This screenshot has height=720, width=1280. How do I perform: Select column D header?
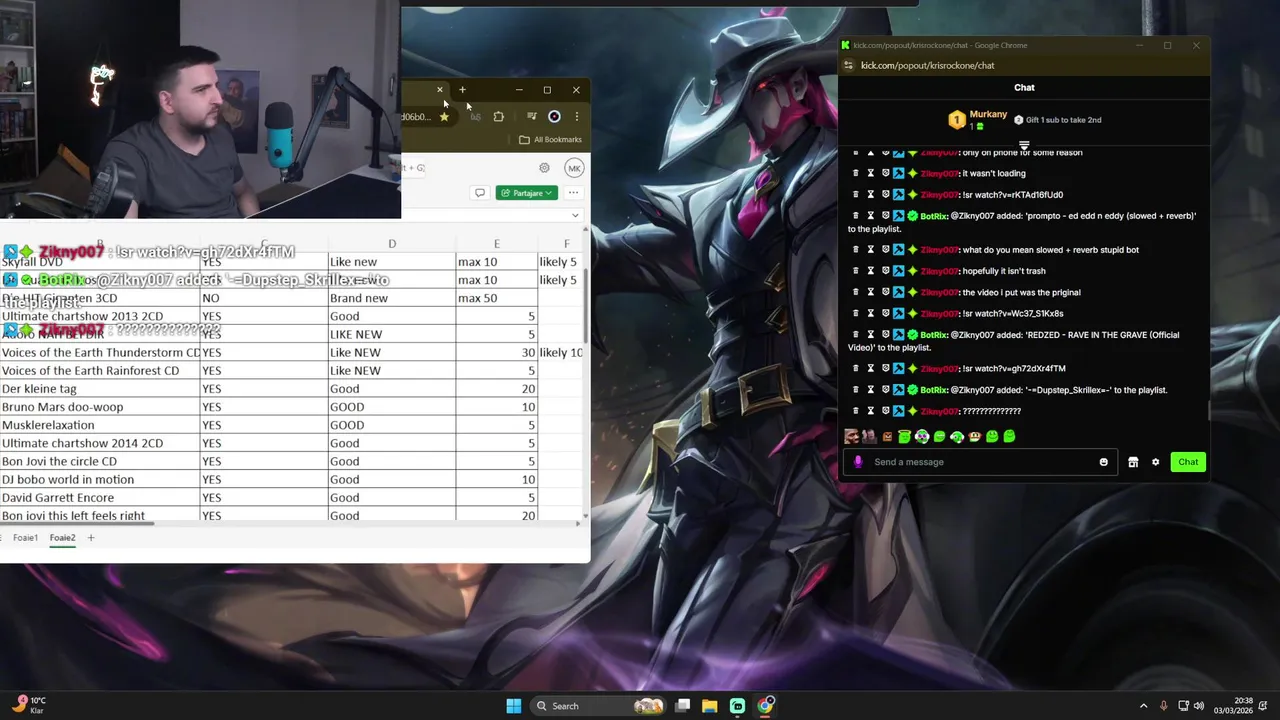pos(392,244)
